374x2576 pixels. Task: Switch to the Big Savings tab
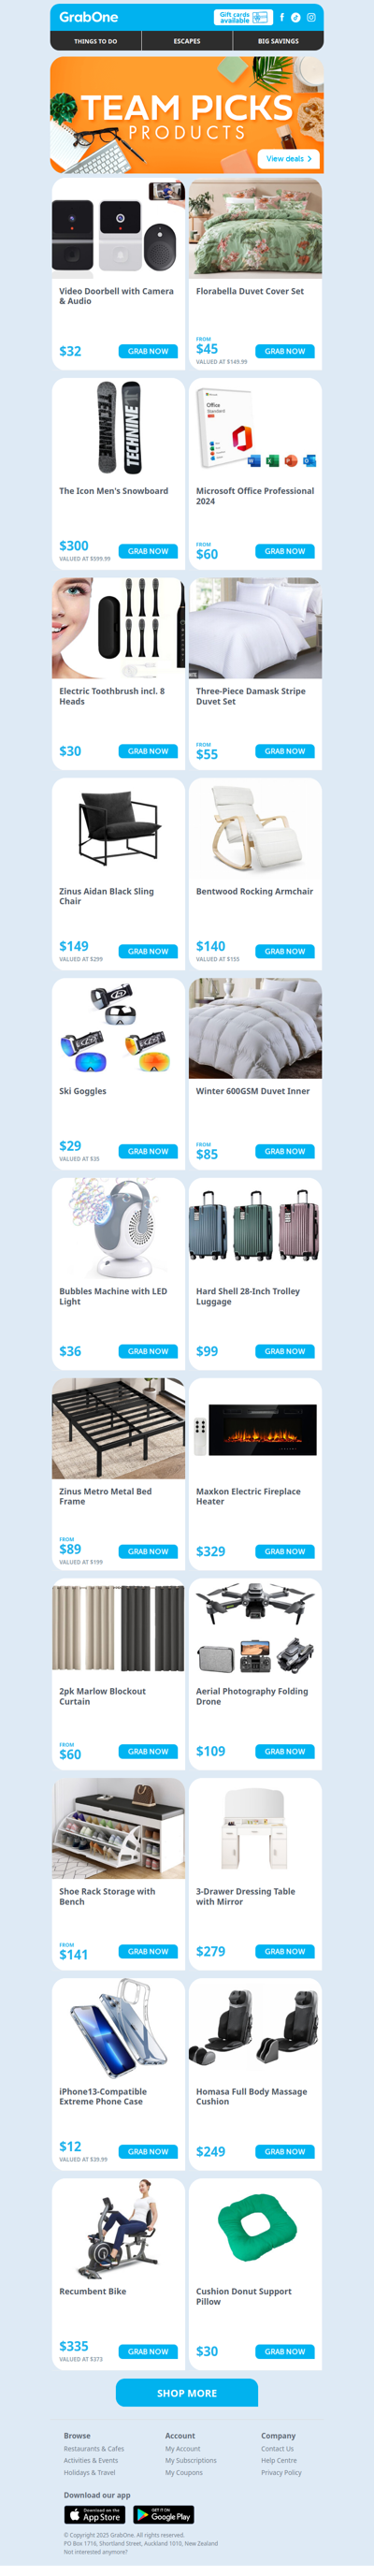(x=278, y=41)
